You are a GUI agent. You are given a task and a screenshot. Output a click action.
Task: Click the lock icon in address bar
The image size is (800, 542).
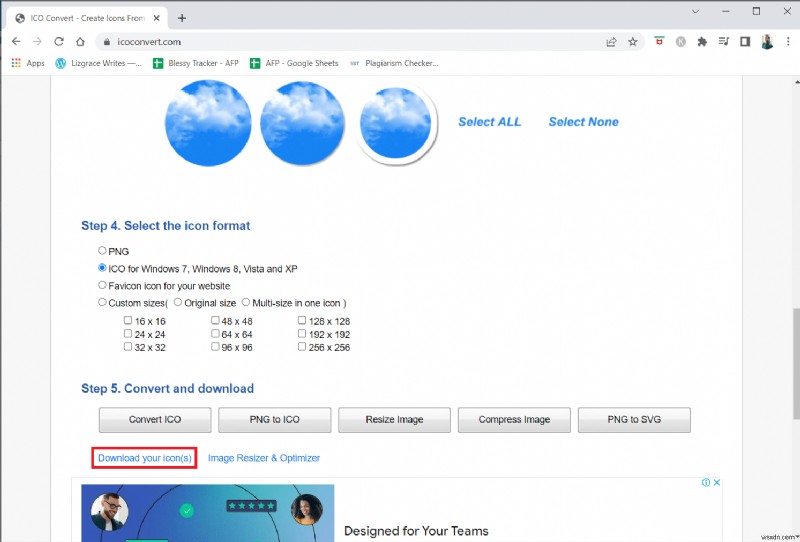(x=107, y=42)
